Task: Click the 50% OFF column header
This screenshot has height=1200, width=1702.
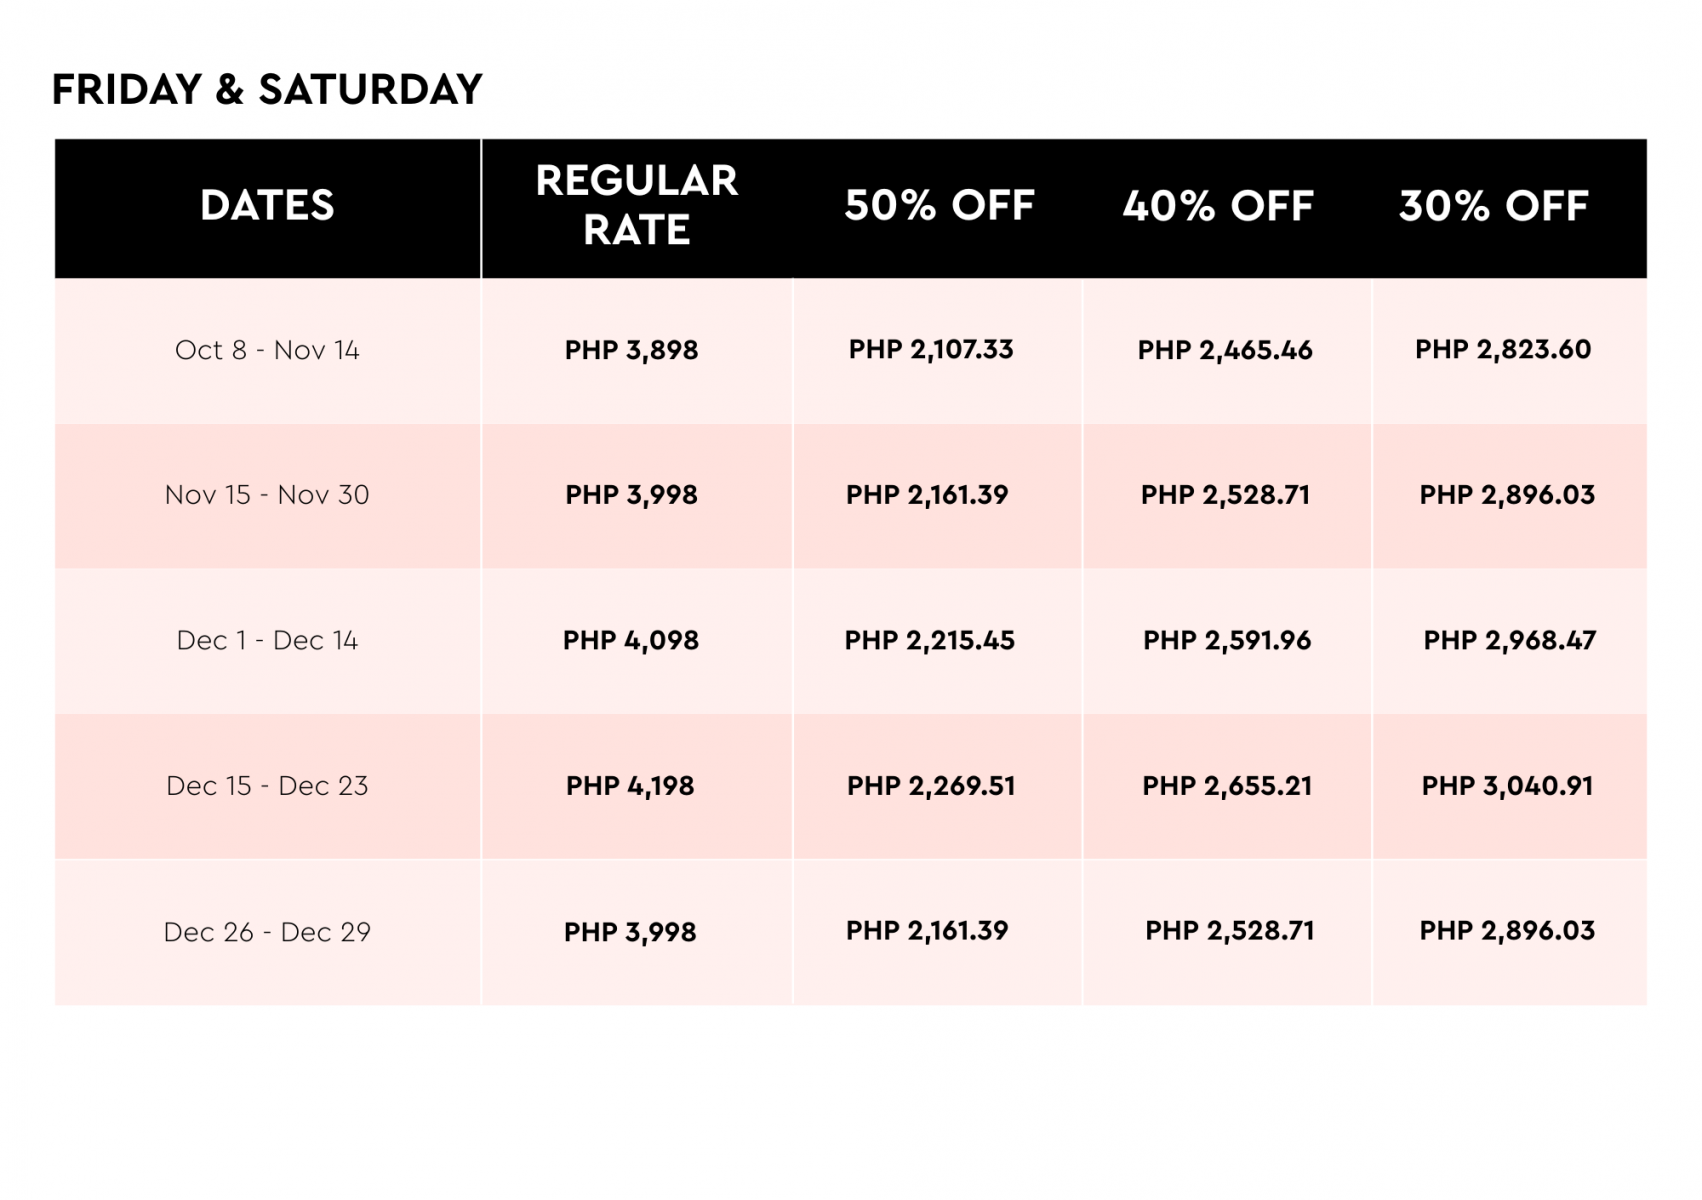Action: coord(939,206)
